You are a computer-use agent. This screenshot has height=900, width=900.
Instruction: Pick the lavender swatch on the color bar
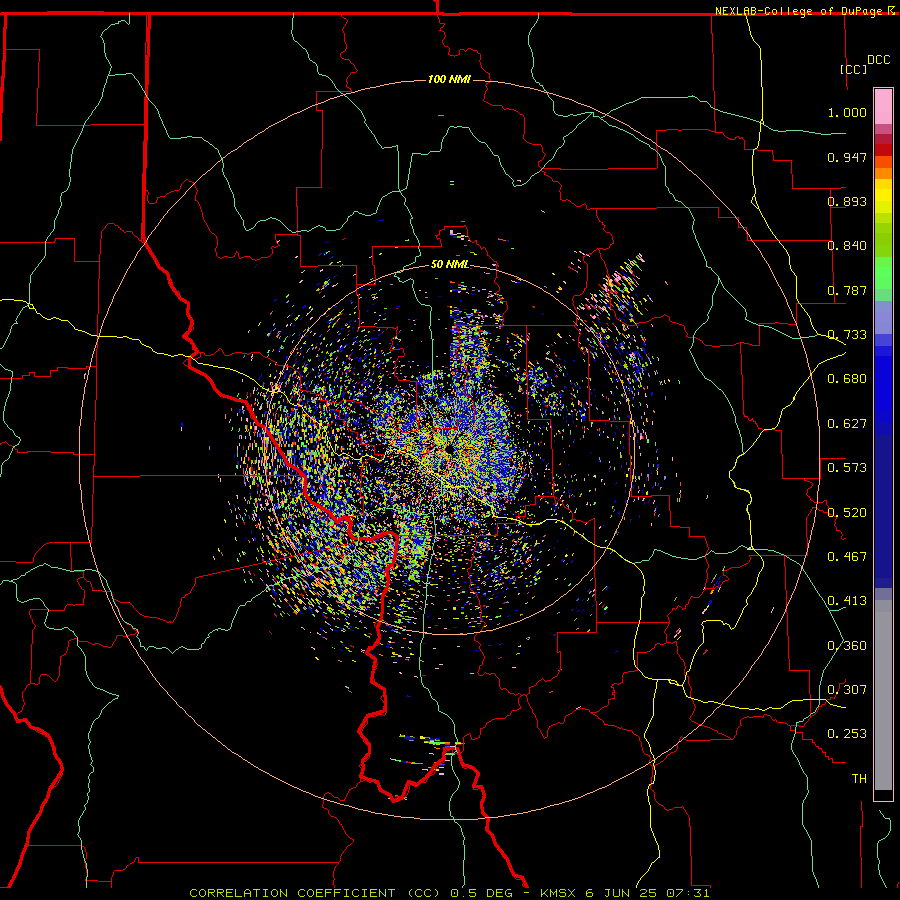(883, 317)
